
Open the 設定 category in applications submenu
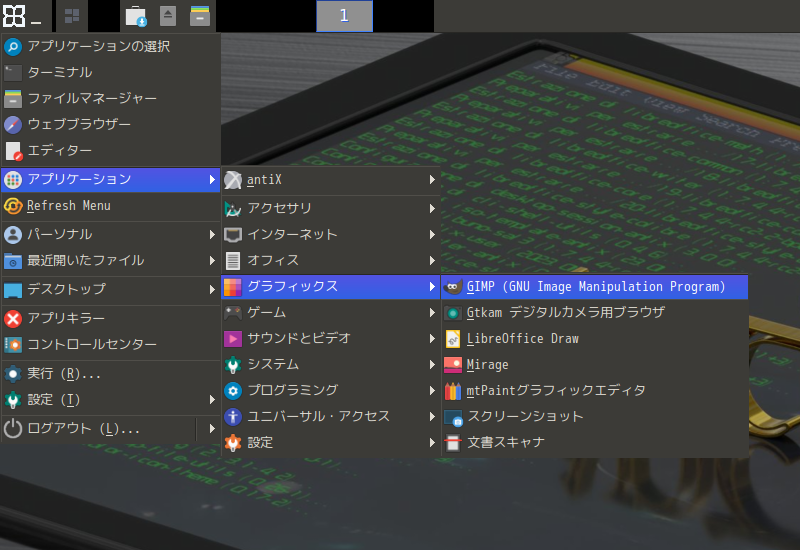[331, 443]
